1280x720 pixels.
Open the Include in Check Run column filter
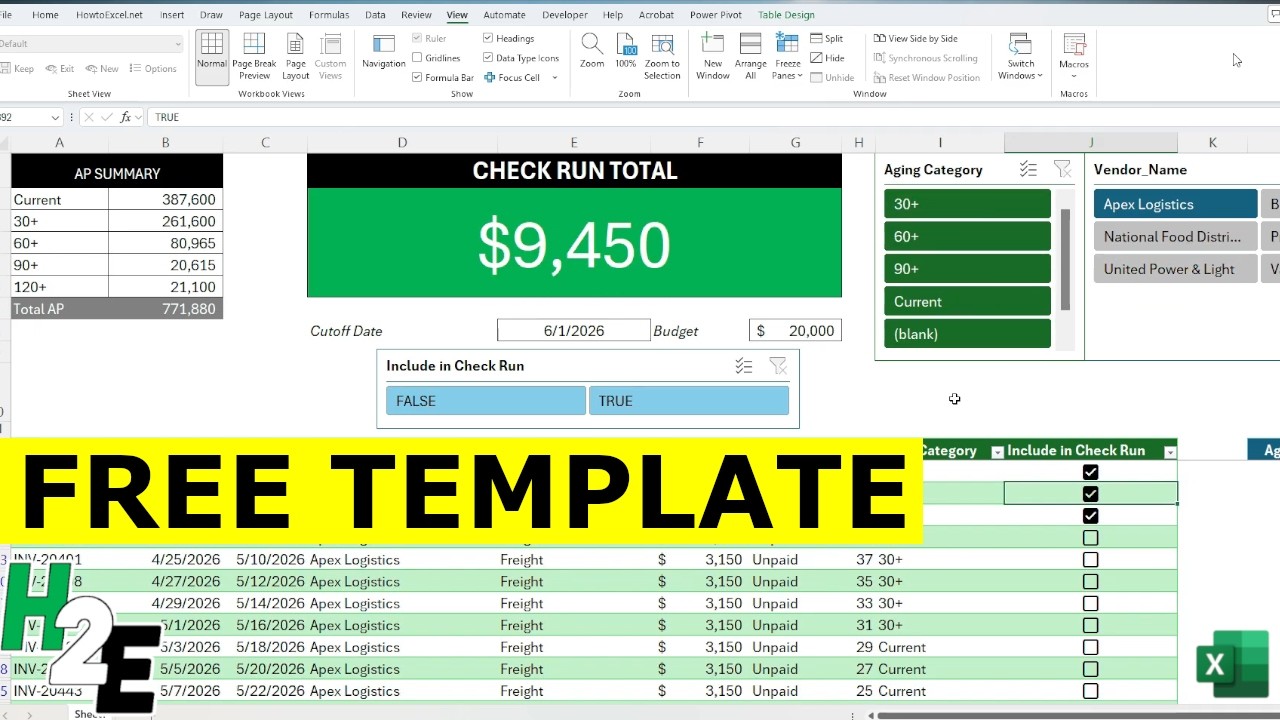1170,452
